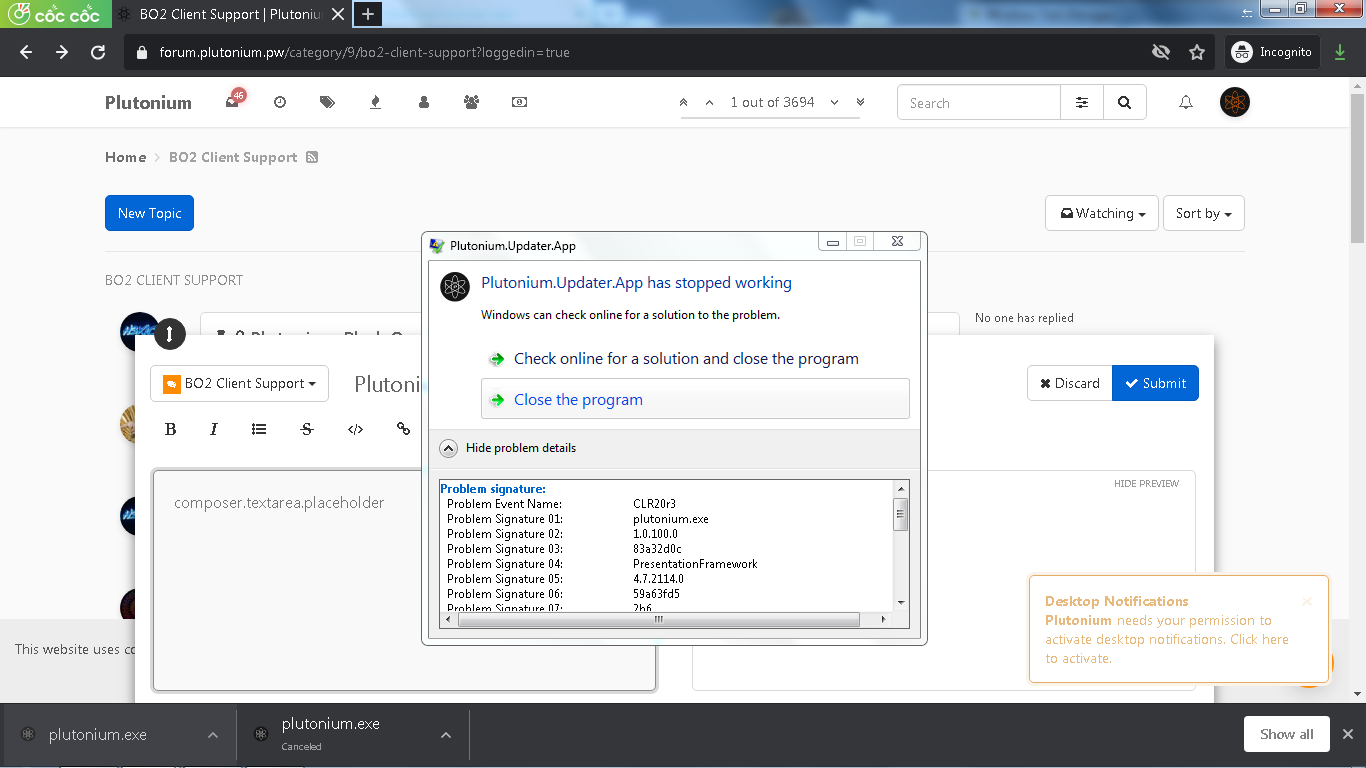The width and height of the screenshot is (1366, 768).
Task: Jump to first topic with double-up arrows
Action: click(683, 102)
